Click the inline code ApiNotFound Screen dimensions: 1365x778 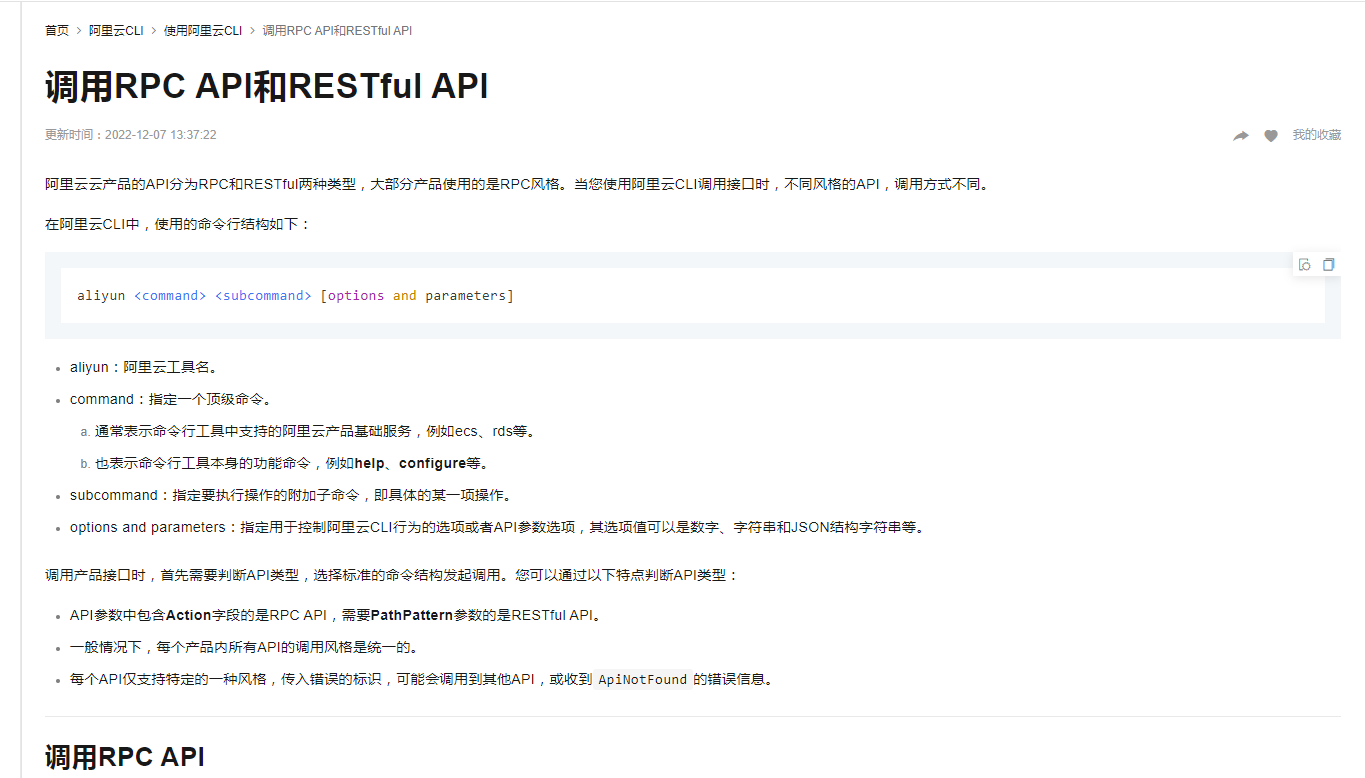click(642, 680)
